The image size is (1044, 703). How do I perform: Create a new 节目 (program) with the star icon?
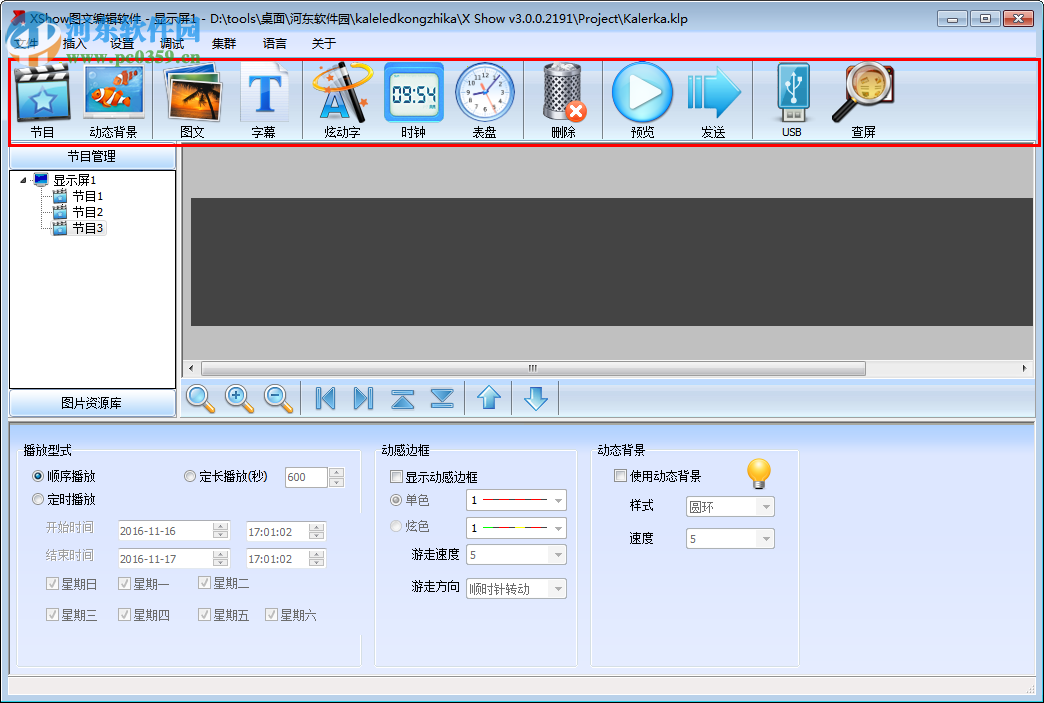(42, 95)
